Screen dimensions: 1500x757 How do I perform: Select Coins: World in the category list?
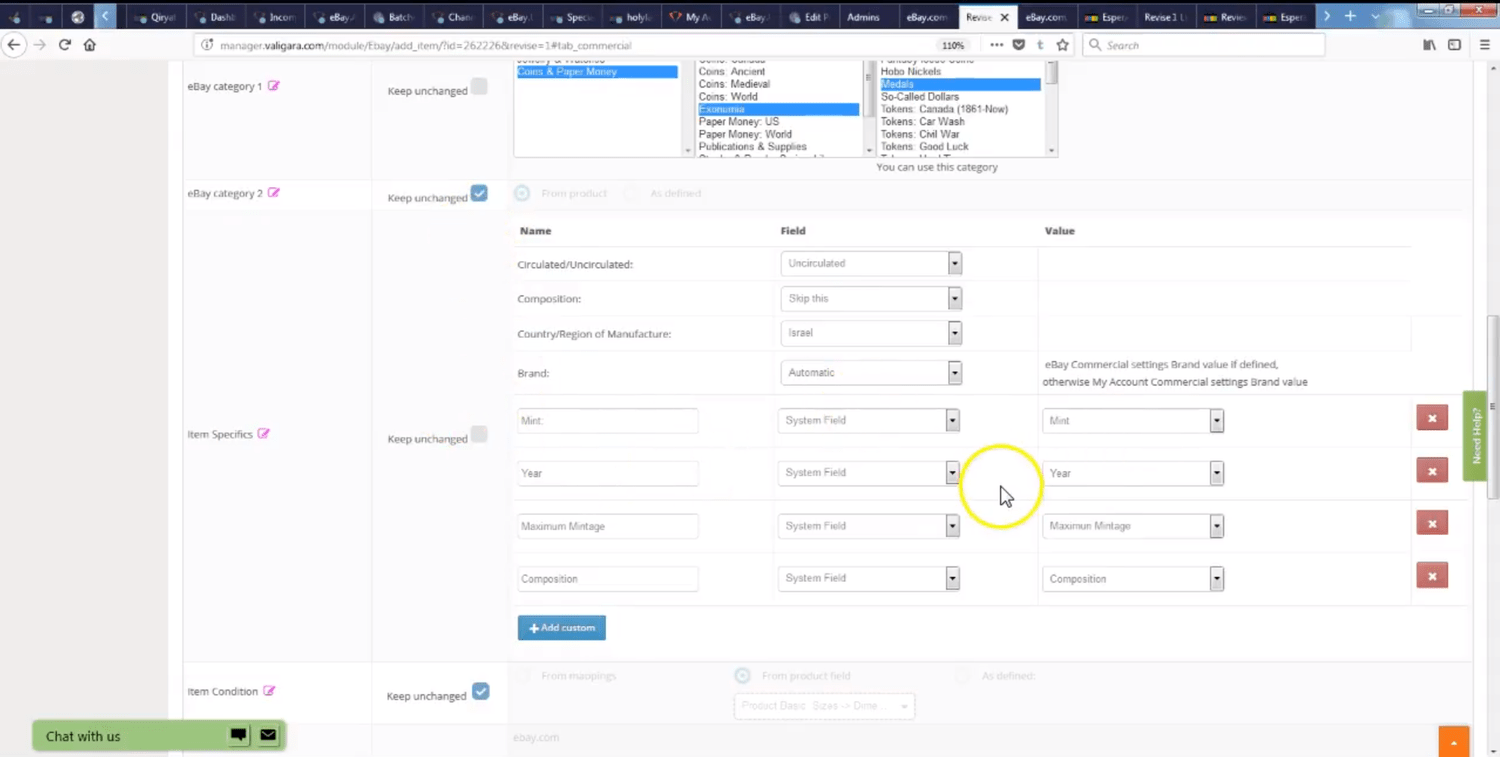coord(729,96)
